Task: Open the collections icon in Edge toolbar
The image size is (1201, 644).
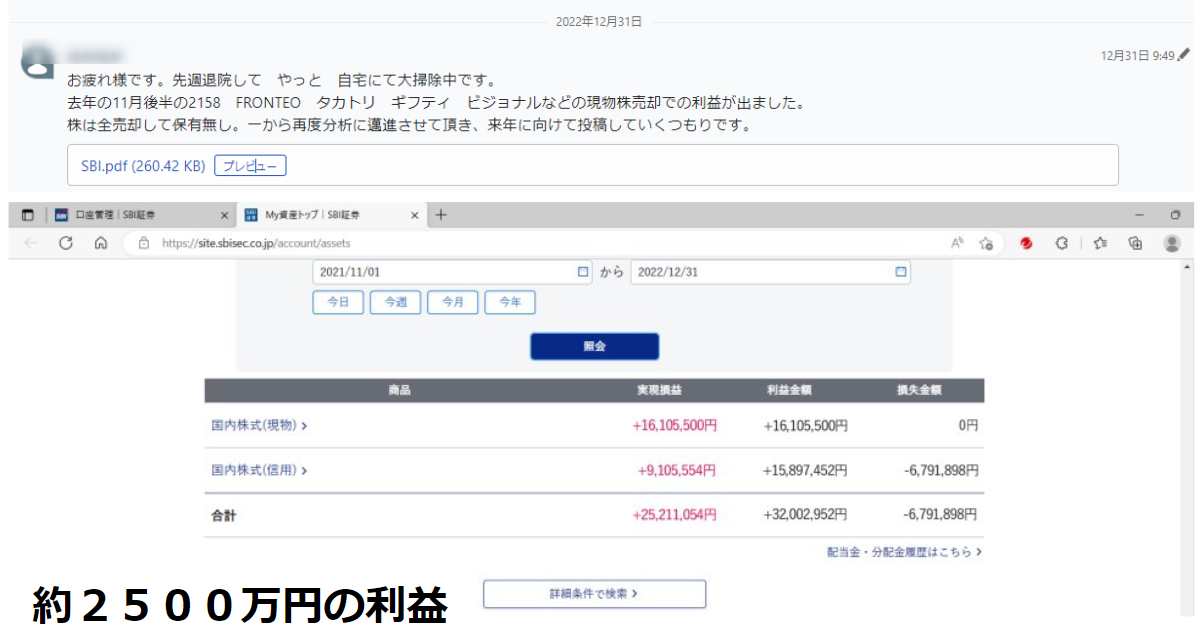Action: 1135,243
